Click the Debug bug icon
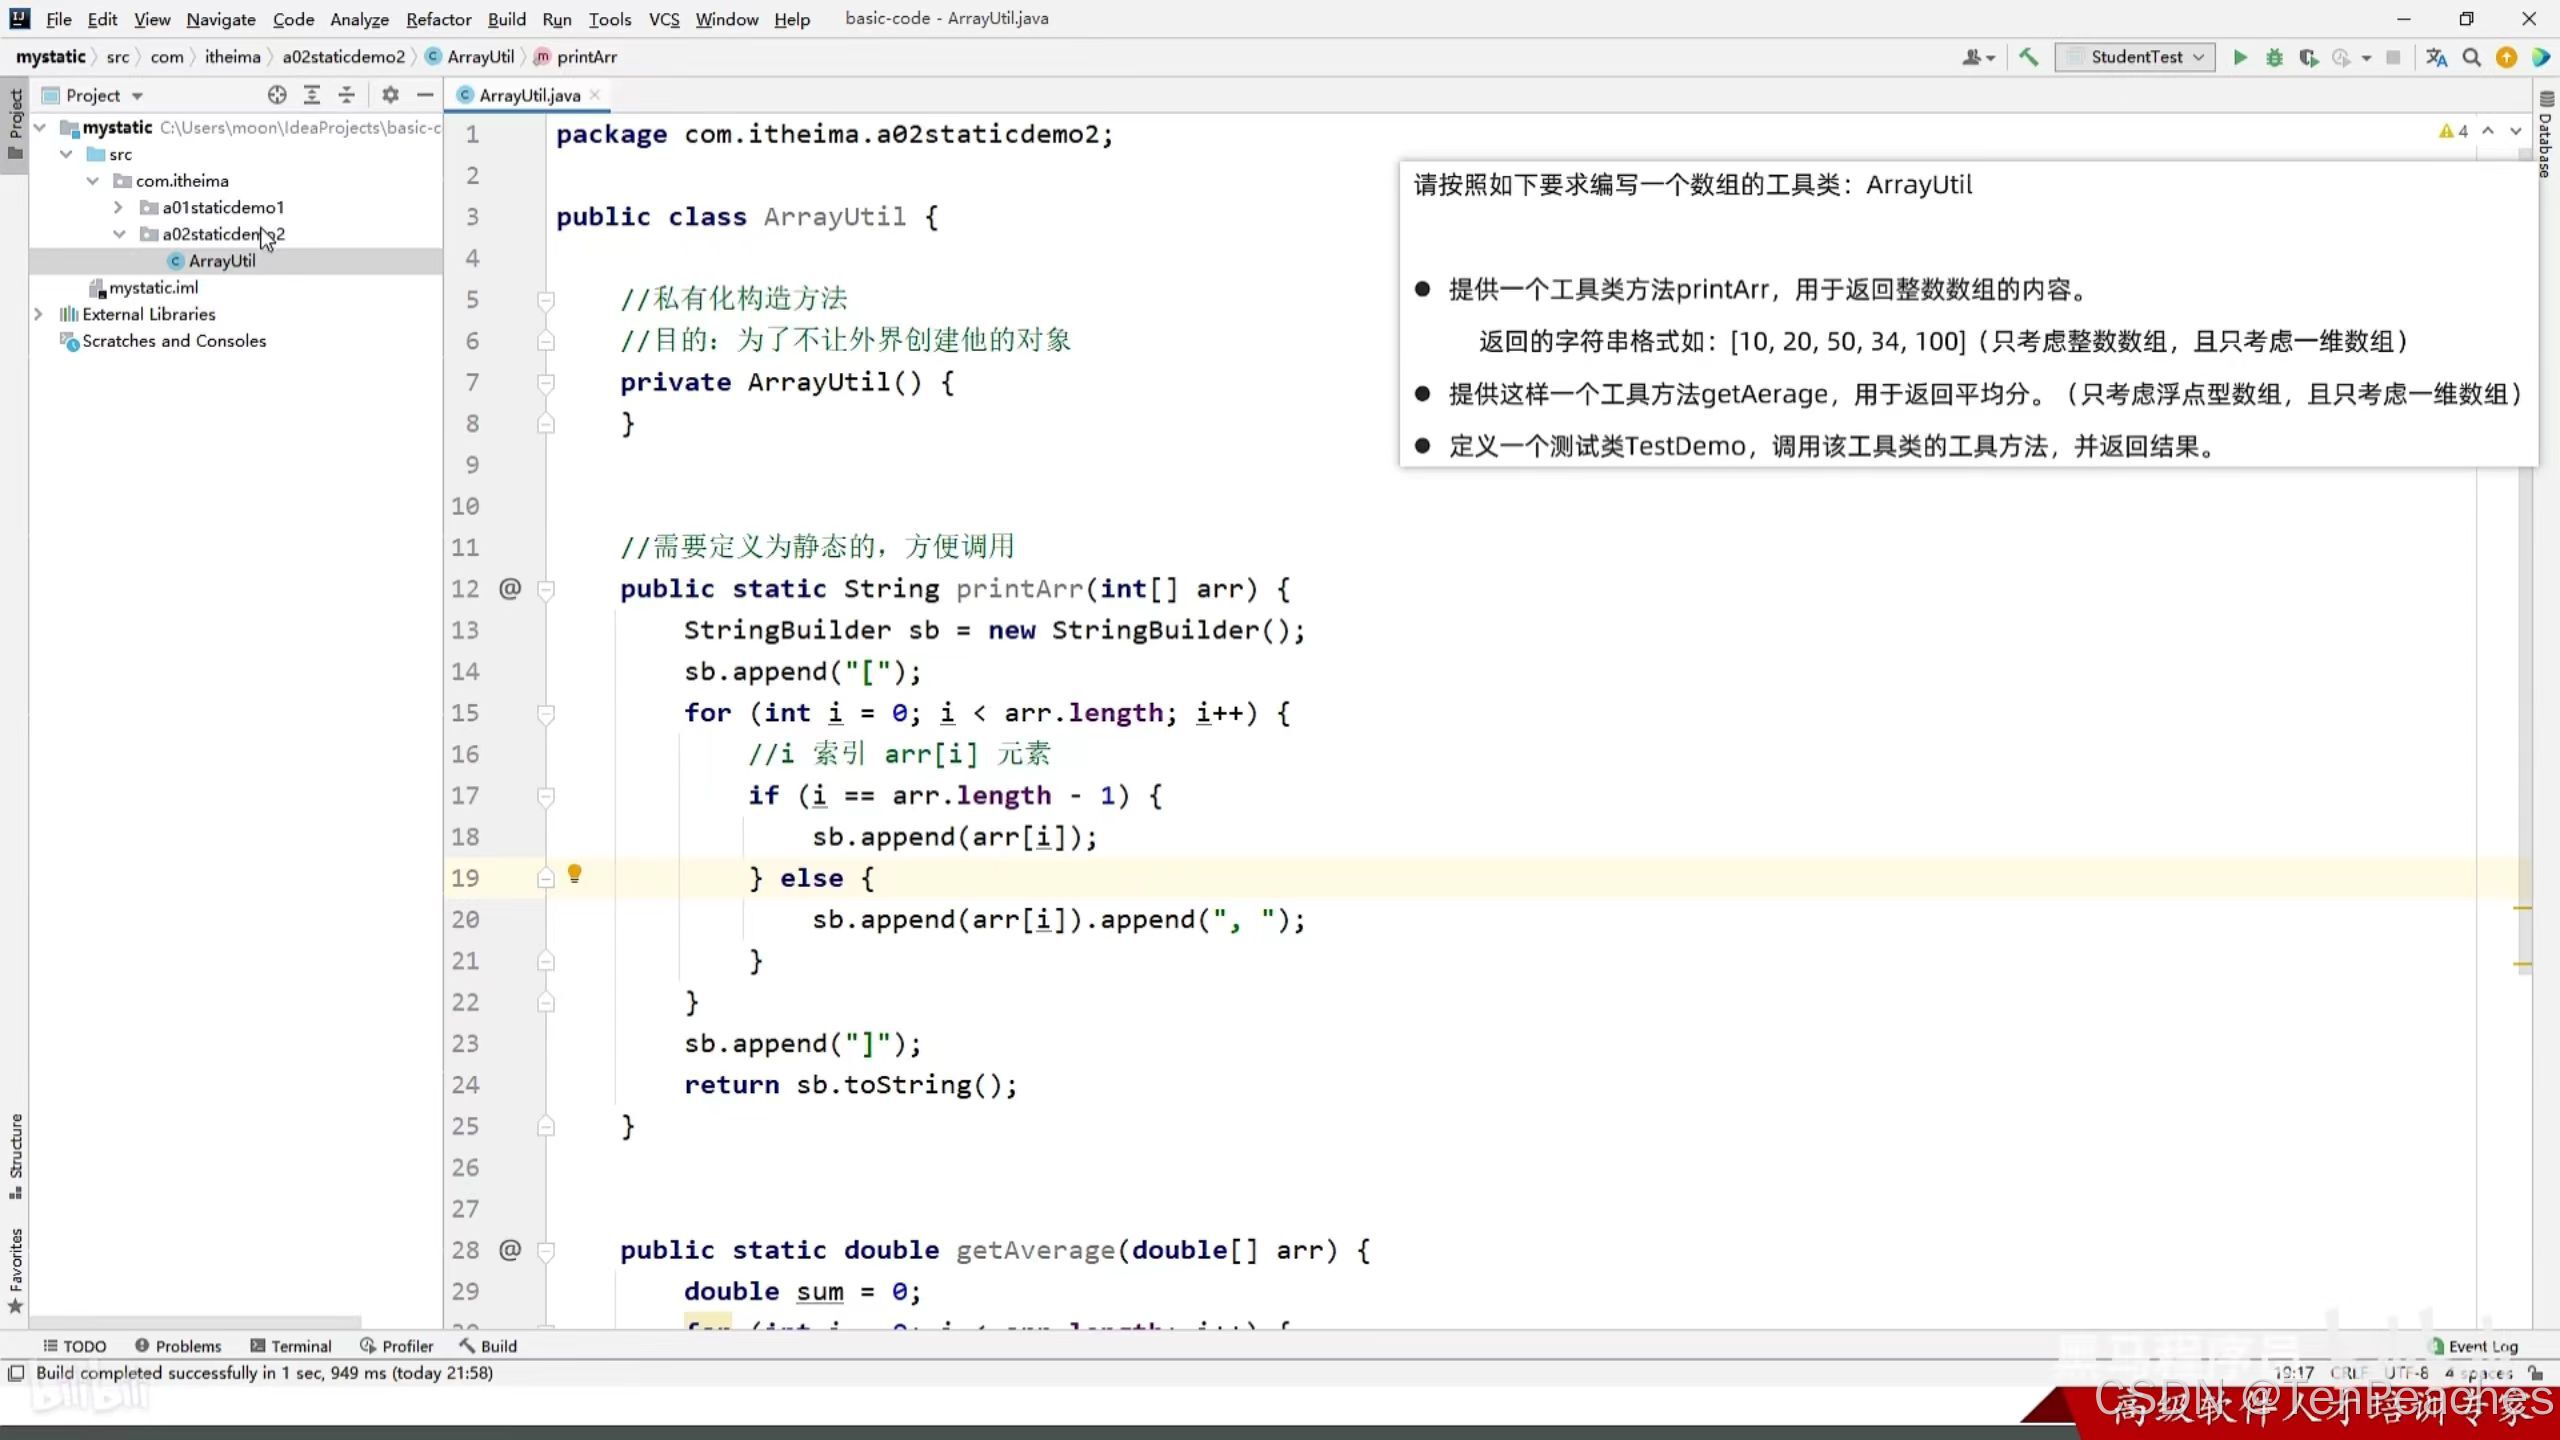The height and width of the screenshot is (1440, 2560). [x=2274, y=58]
